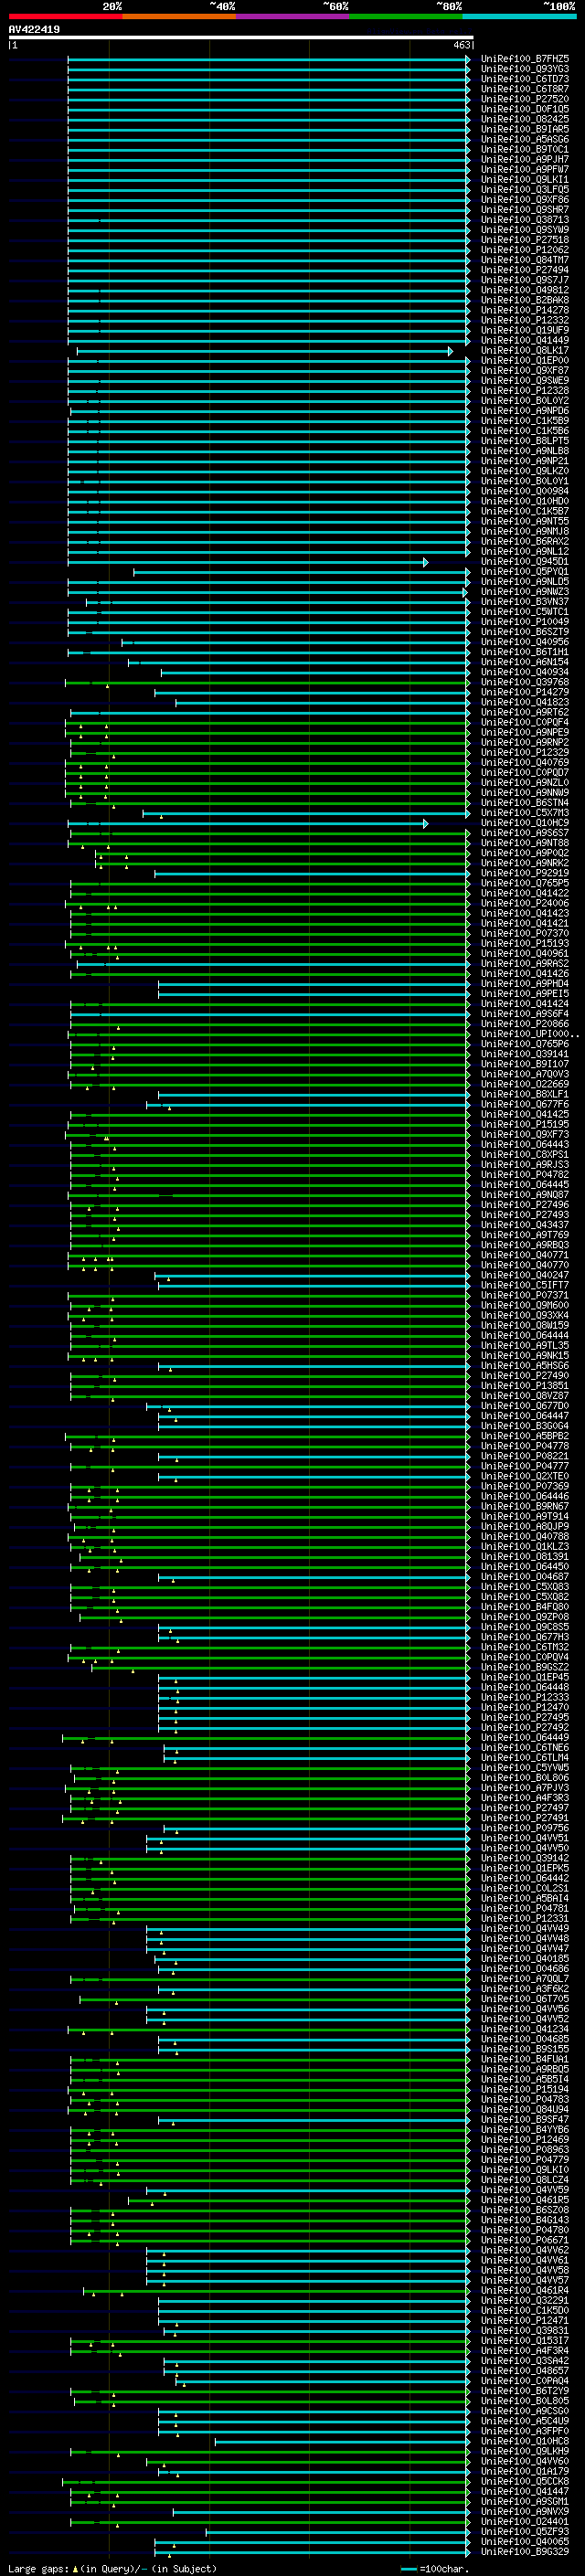The width and height of the screenshot is (585, 2576).
Task: Select label UniRef100_Q9SYW9
Action: click(x=524, y=229)
